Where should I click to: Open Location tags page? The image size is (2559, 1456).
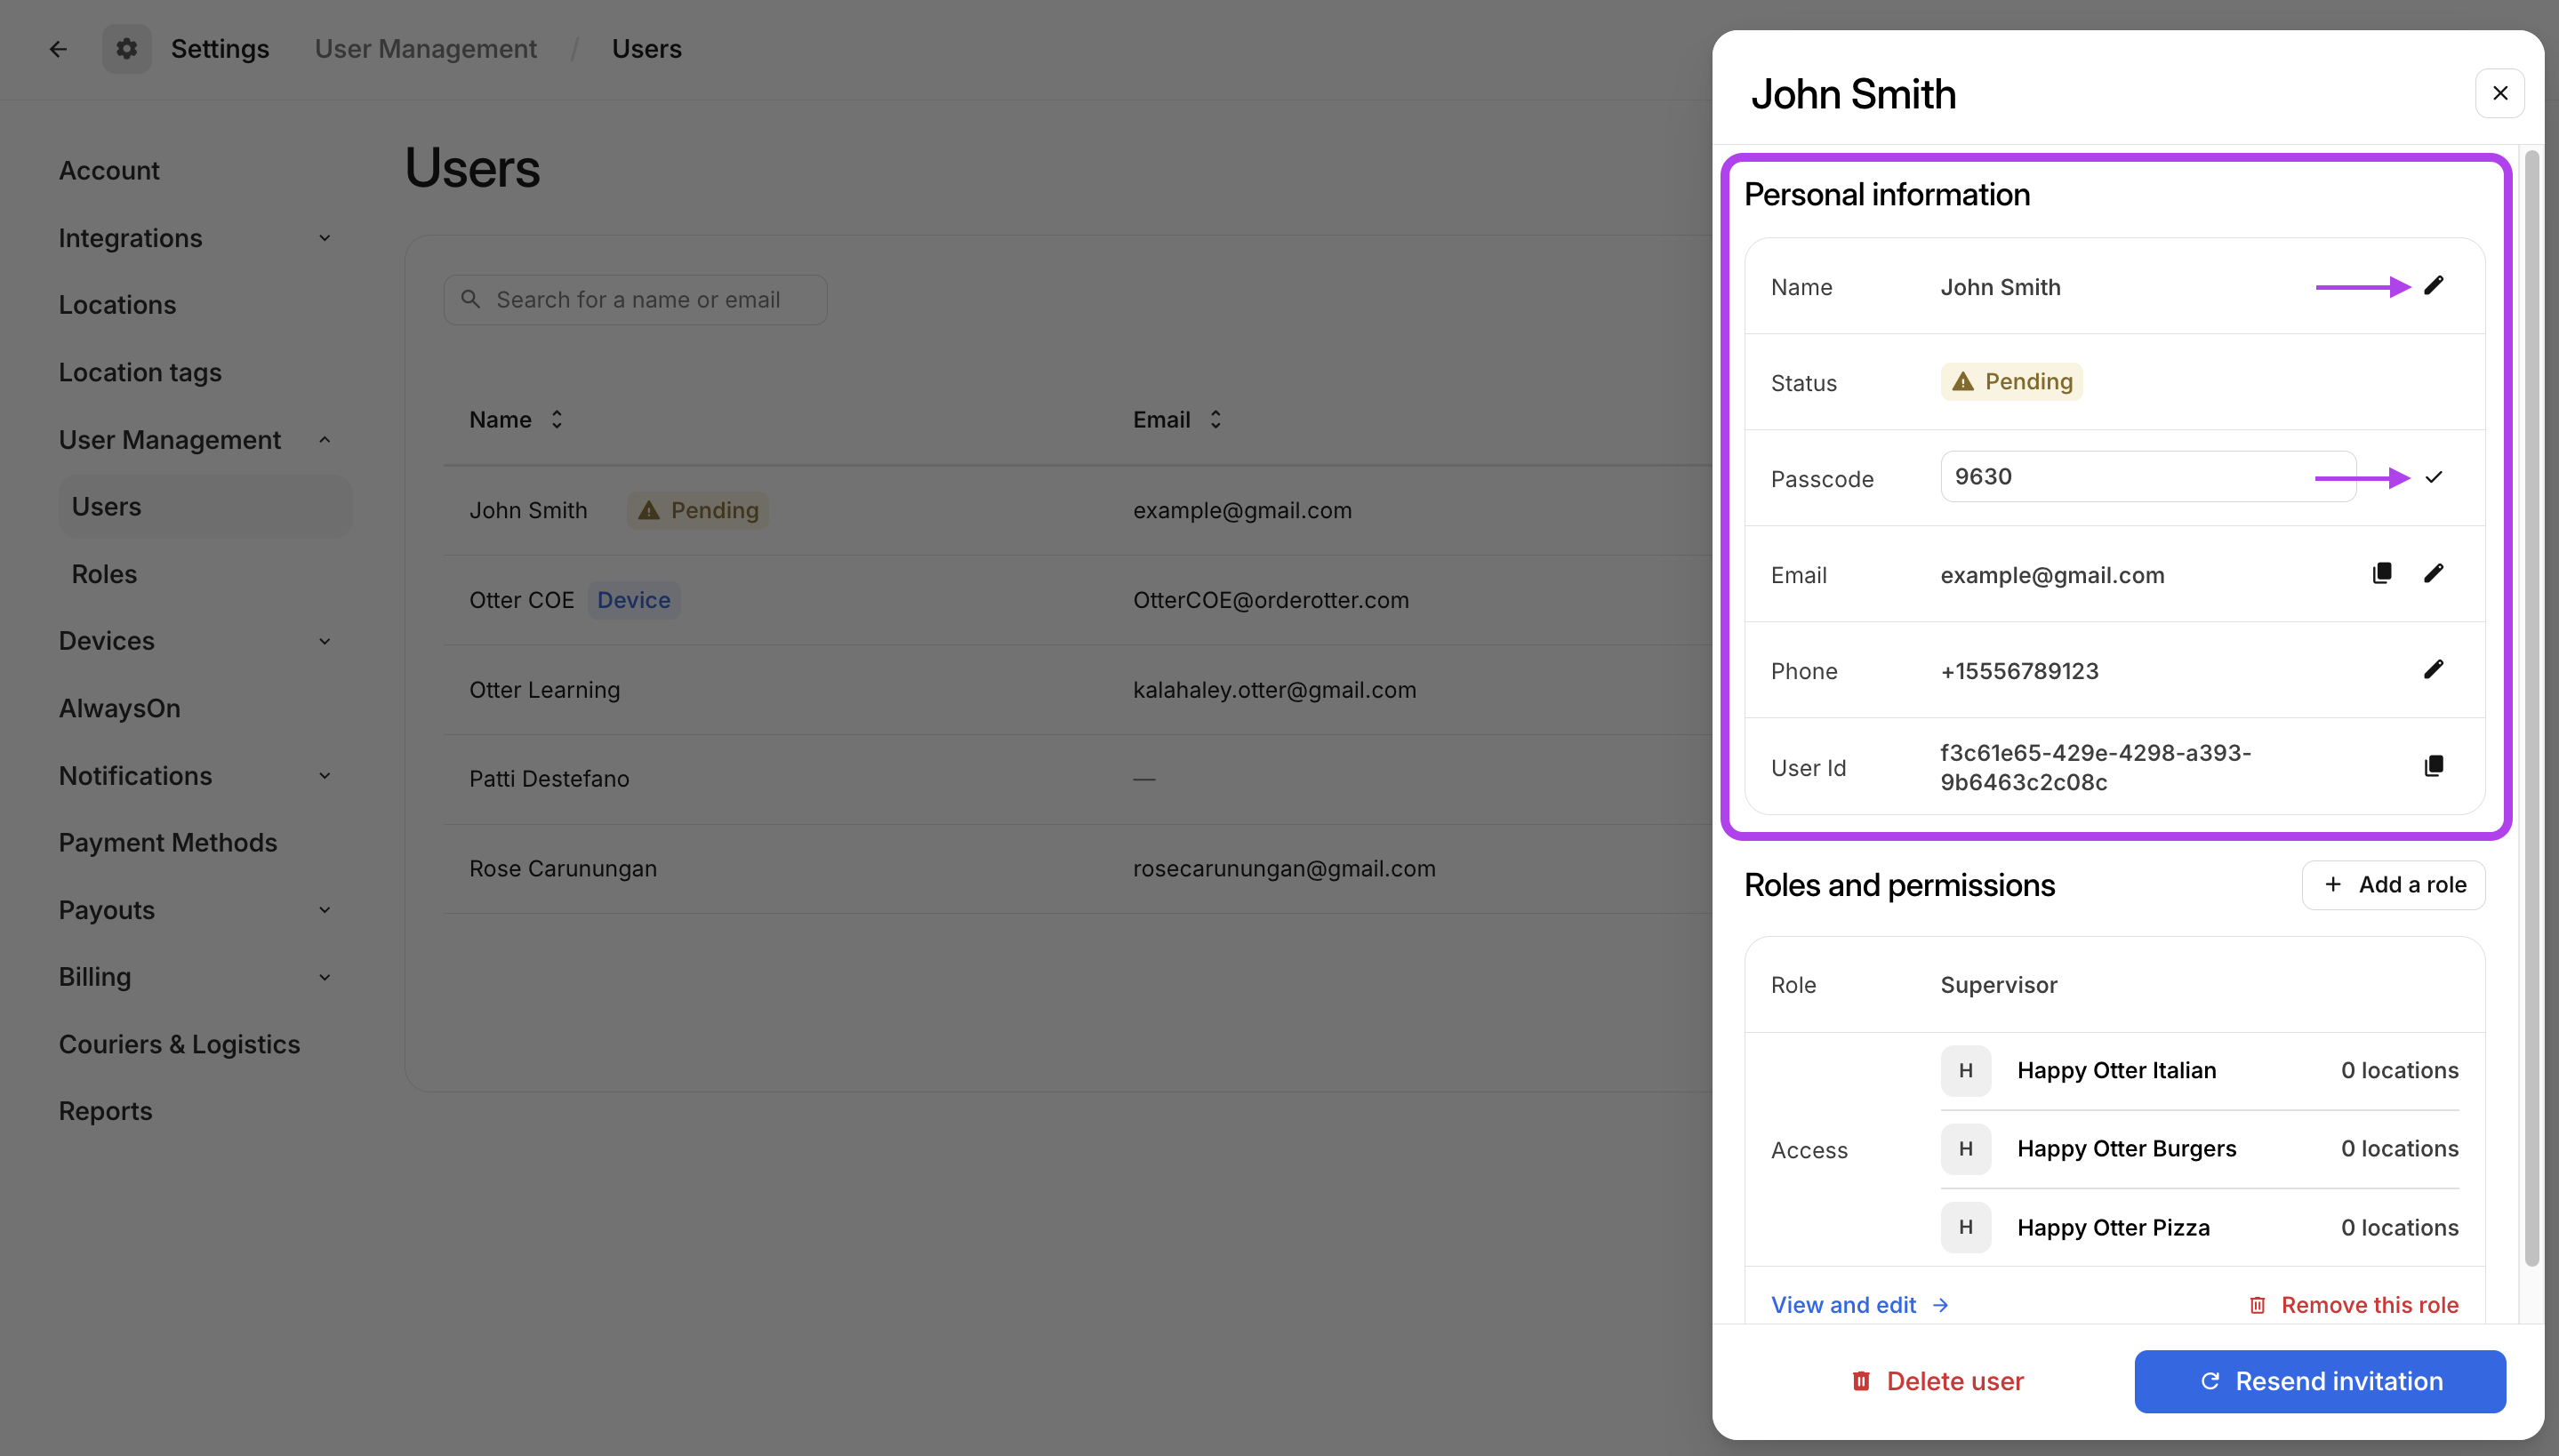point(140,372)
